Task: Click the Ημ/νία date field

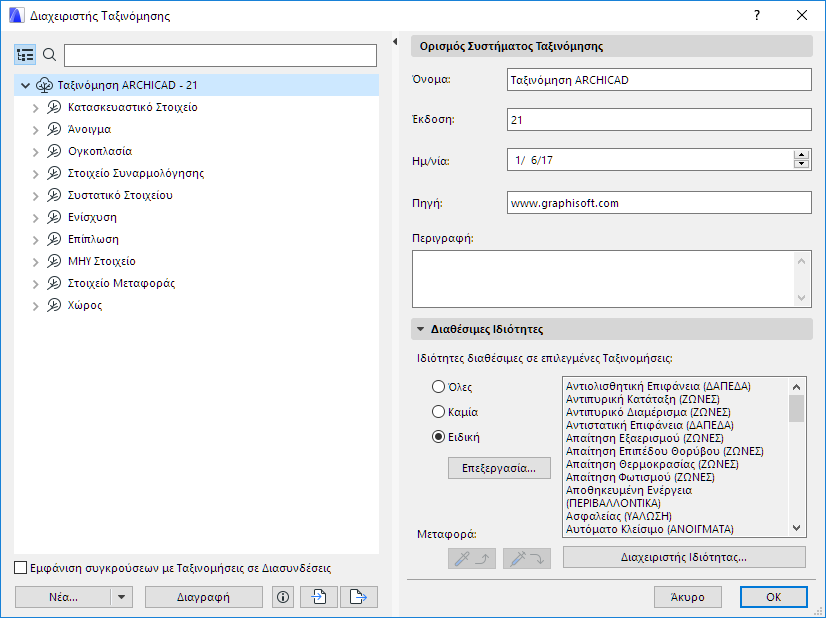Action: 651,160
